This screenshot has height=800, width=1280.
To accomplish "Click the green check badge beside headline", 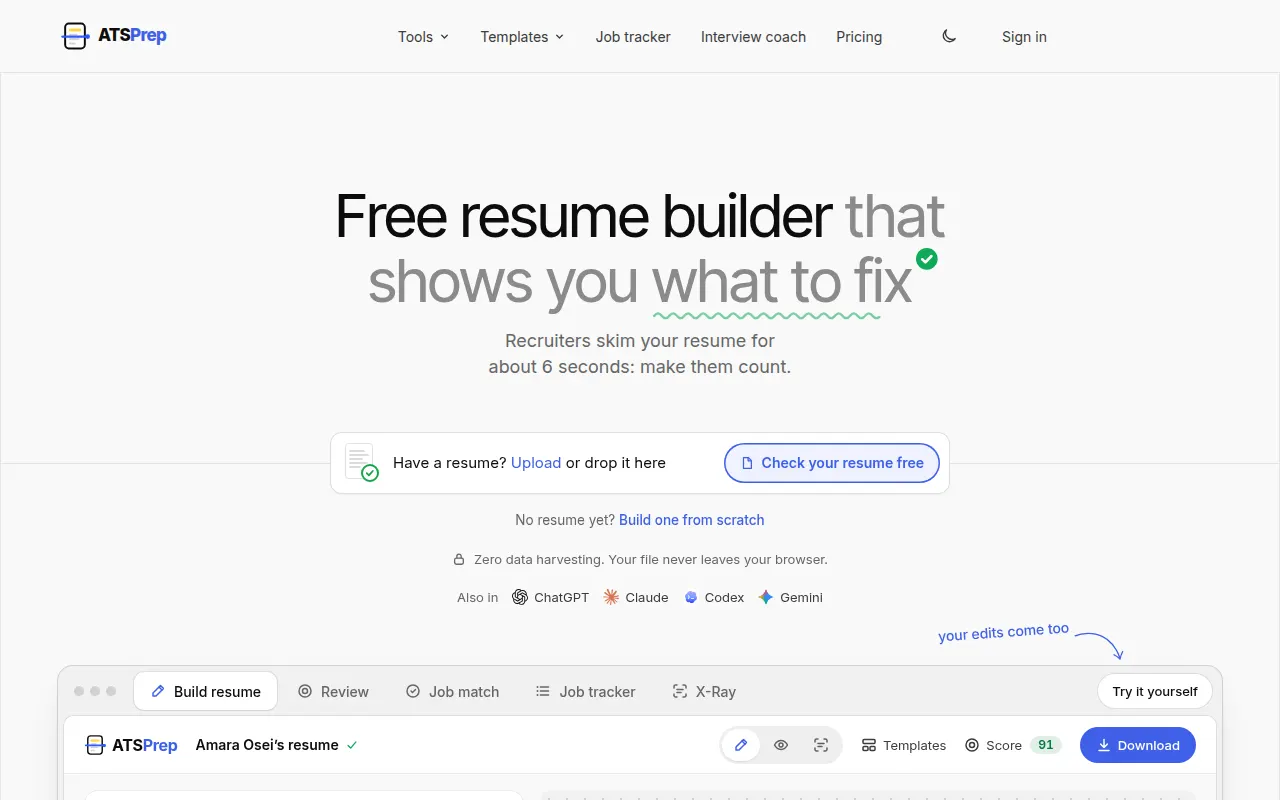I will tap(927, 259).
